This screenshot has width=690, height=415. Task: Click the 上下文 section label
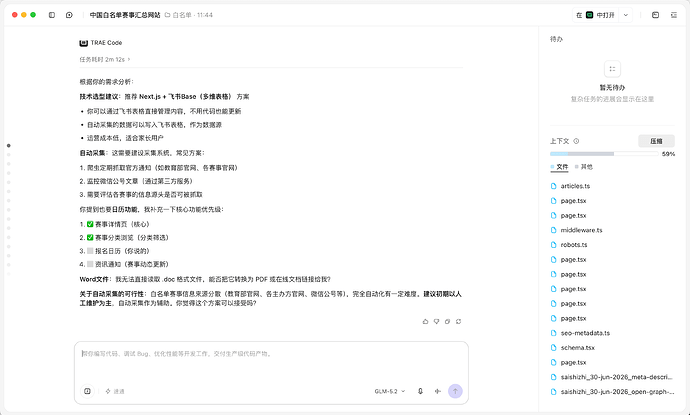559,141
